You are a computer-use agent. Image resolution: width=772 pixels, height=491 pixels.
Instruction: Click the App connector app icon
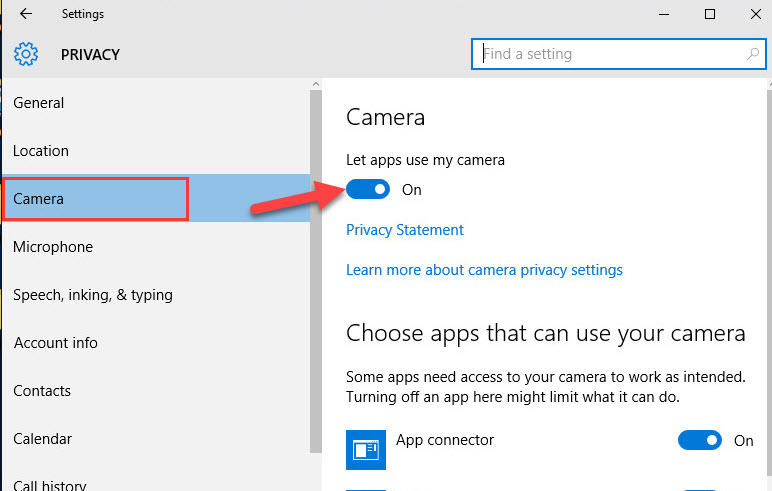[366, 450]
